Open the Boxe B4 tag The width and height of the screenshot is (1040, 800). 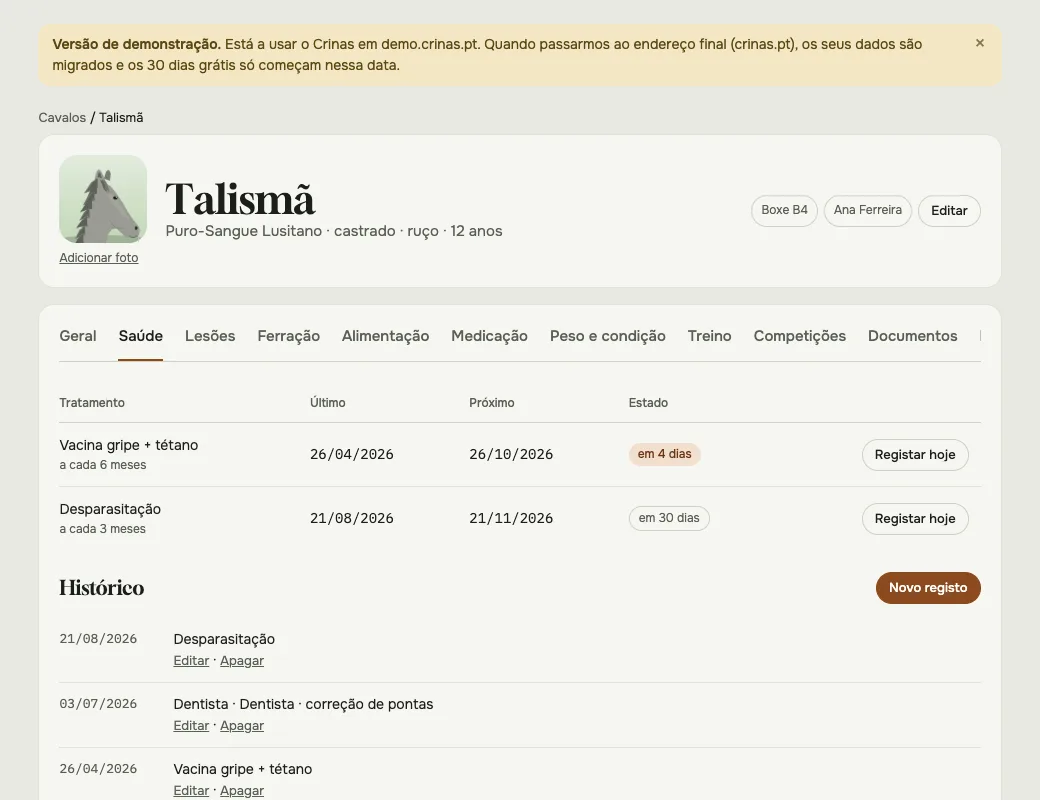click(x=784, y=210)
